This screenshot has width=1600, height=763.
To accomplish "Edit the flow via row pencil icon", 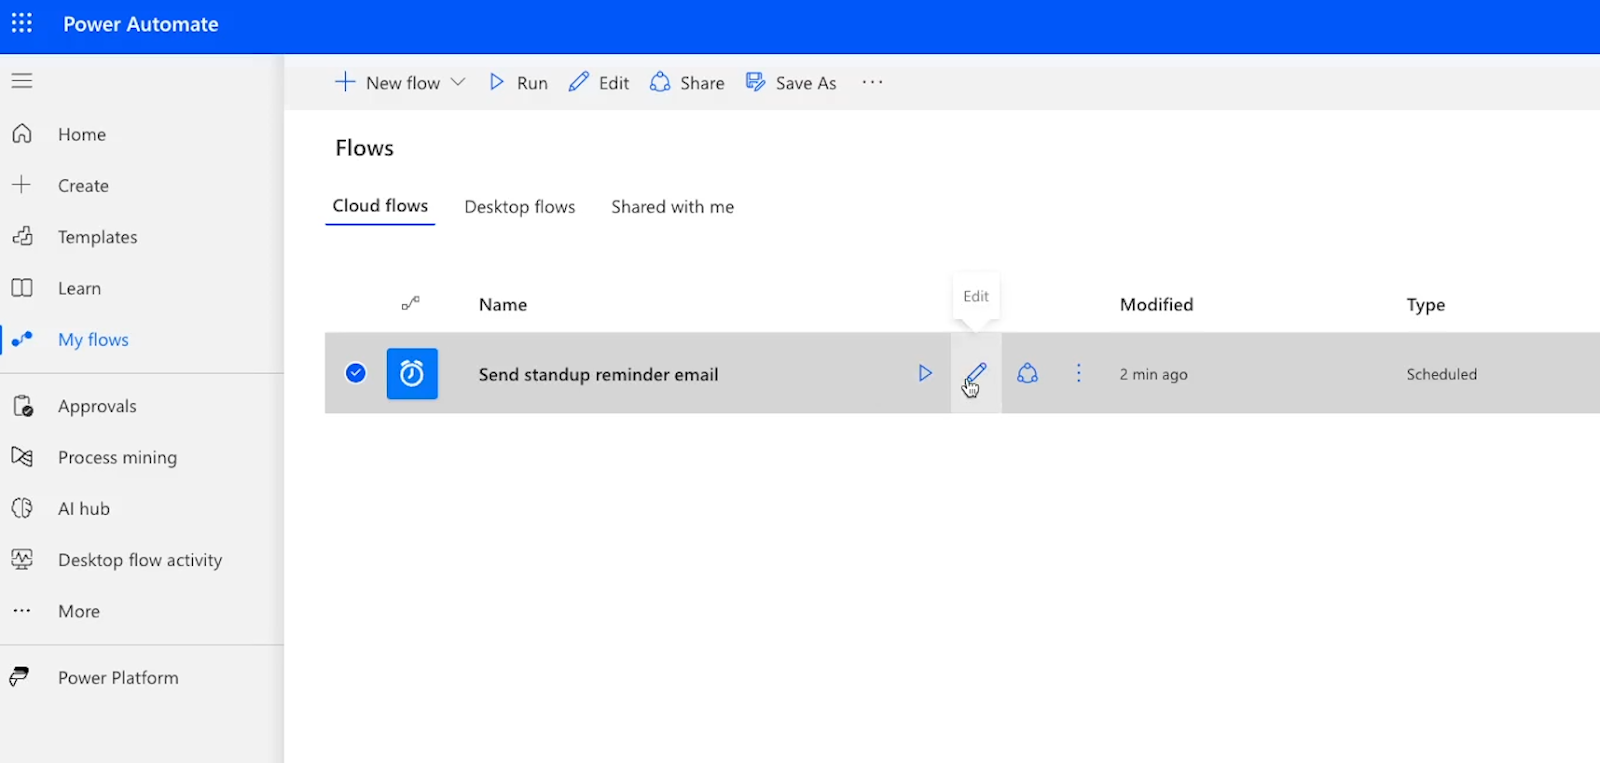I will click(x=976, y=373).
